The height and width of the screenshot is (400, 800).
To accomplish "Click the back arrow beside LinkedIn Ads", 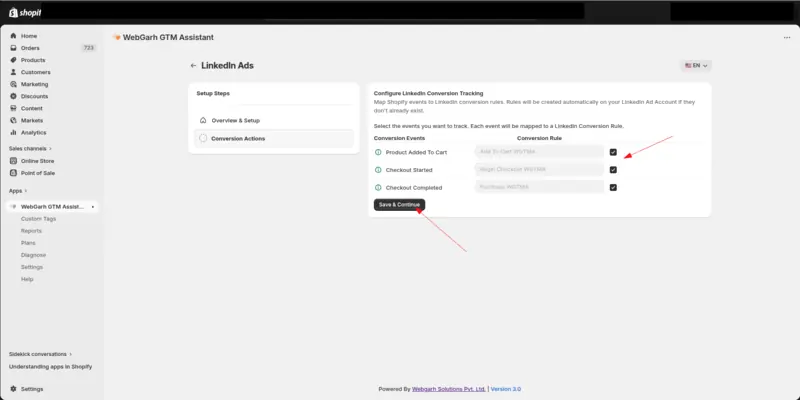I will [x=193, y=66].
